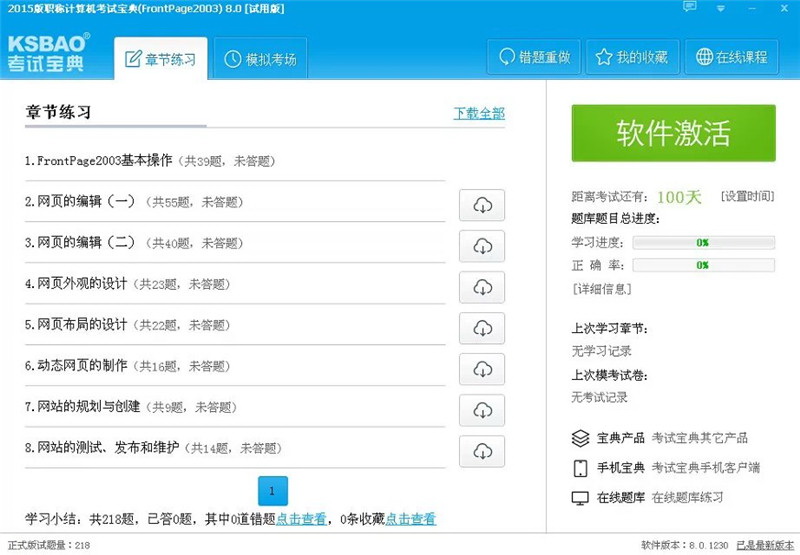Screen dimensions: 800x555
Task: Open chapter 7. 网站的规划与创建
Action: pyautogui.click(x=131, y=407)
